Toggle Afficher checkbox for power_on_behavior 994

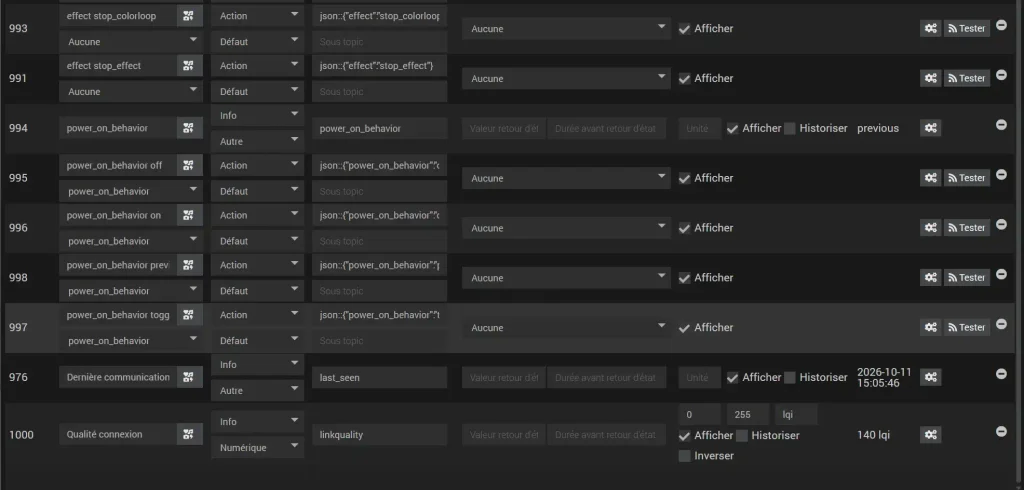tap(733, 129)
